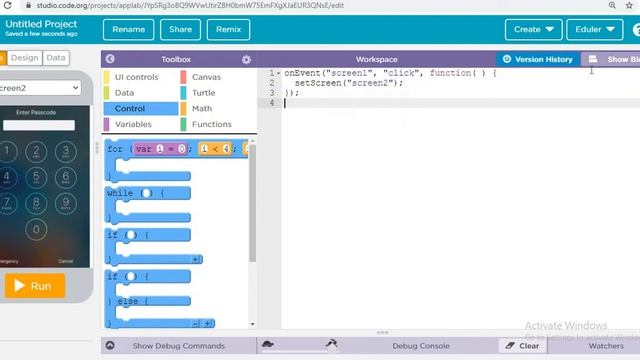Open Toolbox settings with the gear icon

(246, 60)
